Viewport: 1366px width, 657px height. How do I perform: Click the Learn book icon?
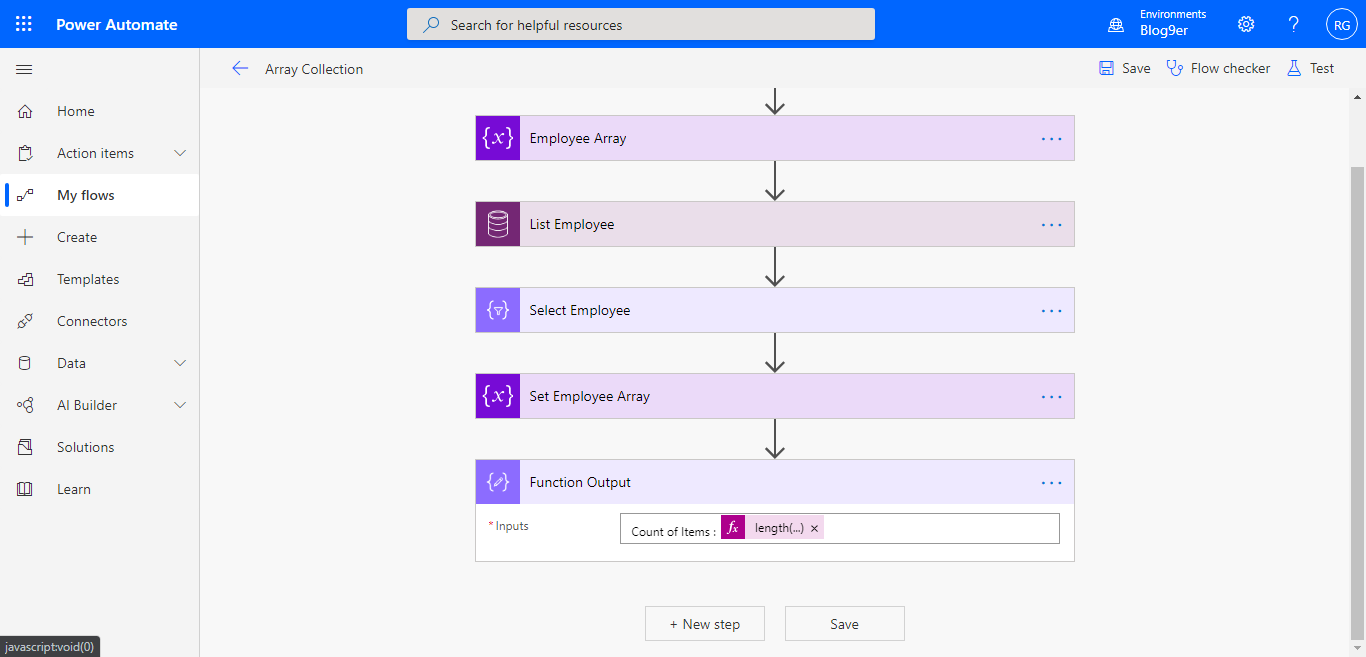pyautogui.click(x=25, y=489)
